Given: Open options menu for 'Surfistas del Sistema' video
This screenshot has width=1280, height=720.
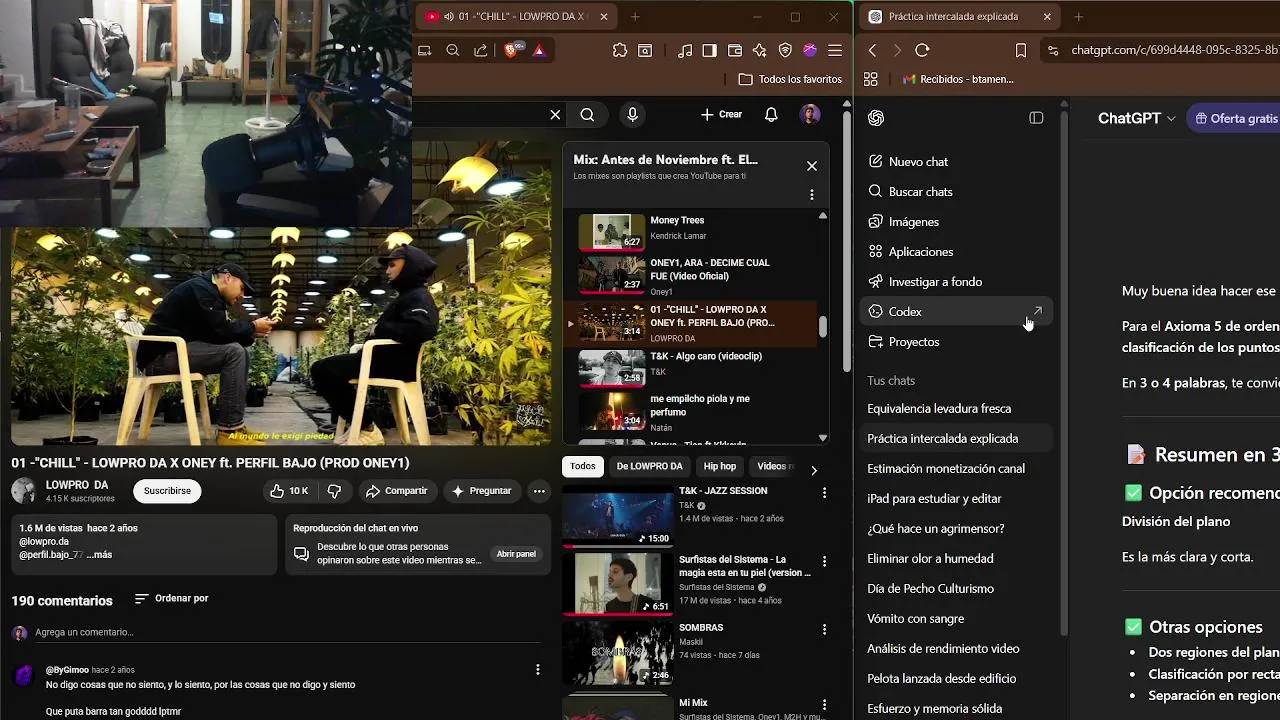Looking at the screenshot, I should pyautogui.click(x=824, y=562).
